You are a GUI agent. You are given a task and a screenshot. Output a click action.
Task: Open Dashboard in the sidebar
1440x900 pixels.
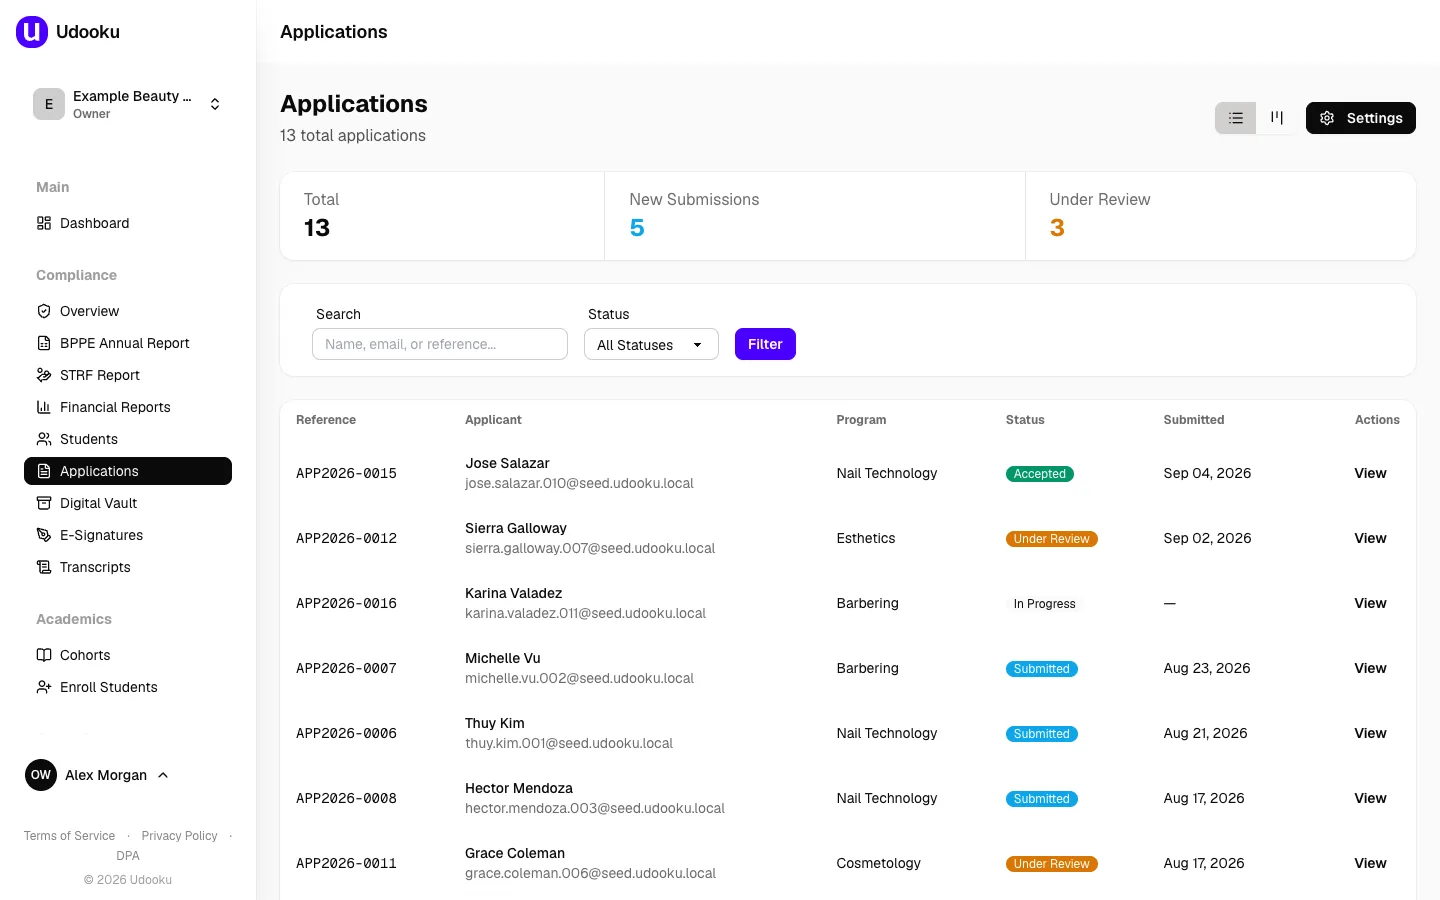click(128, 223)
